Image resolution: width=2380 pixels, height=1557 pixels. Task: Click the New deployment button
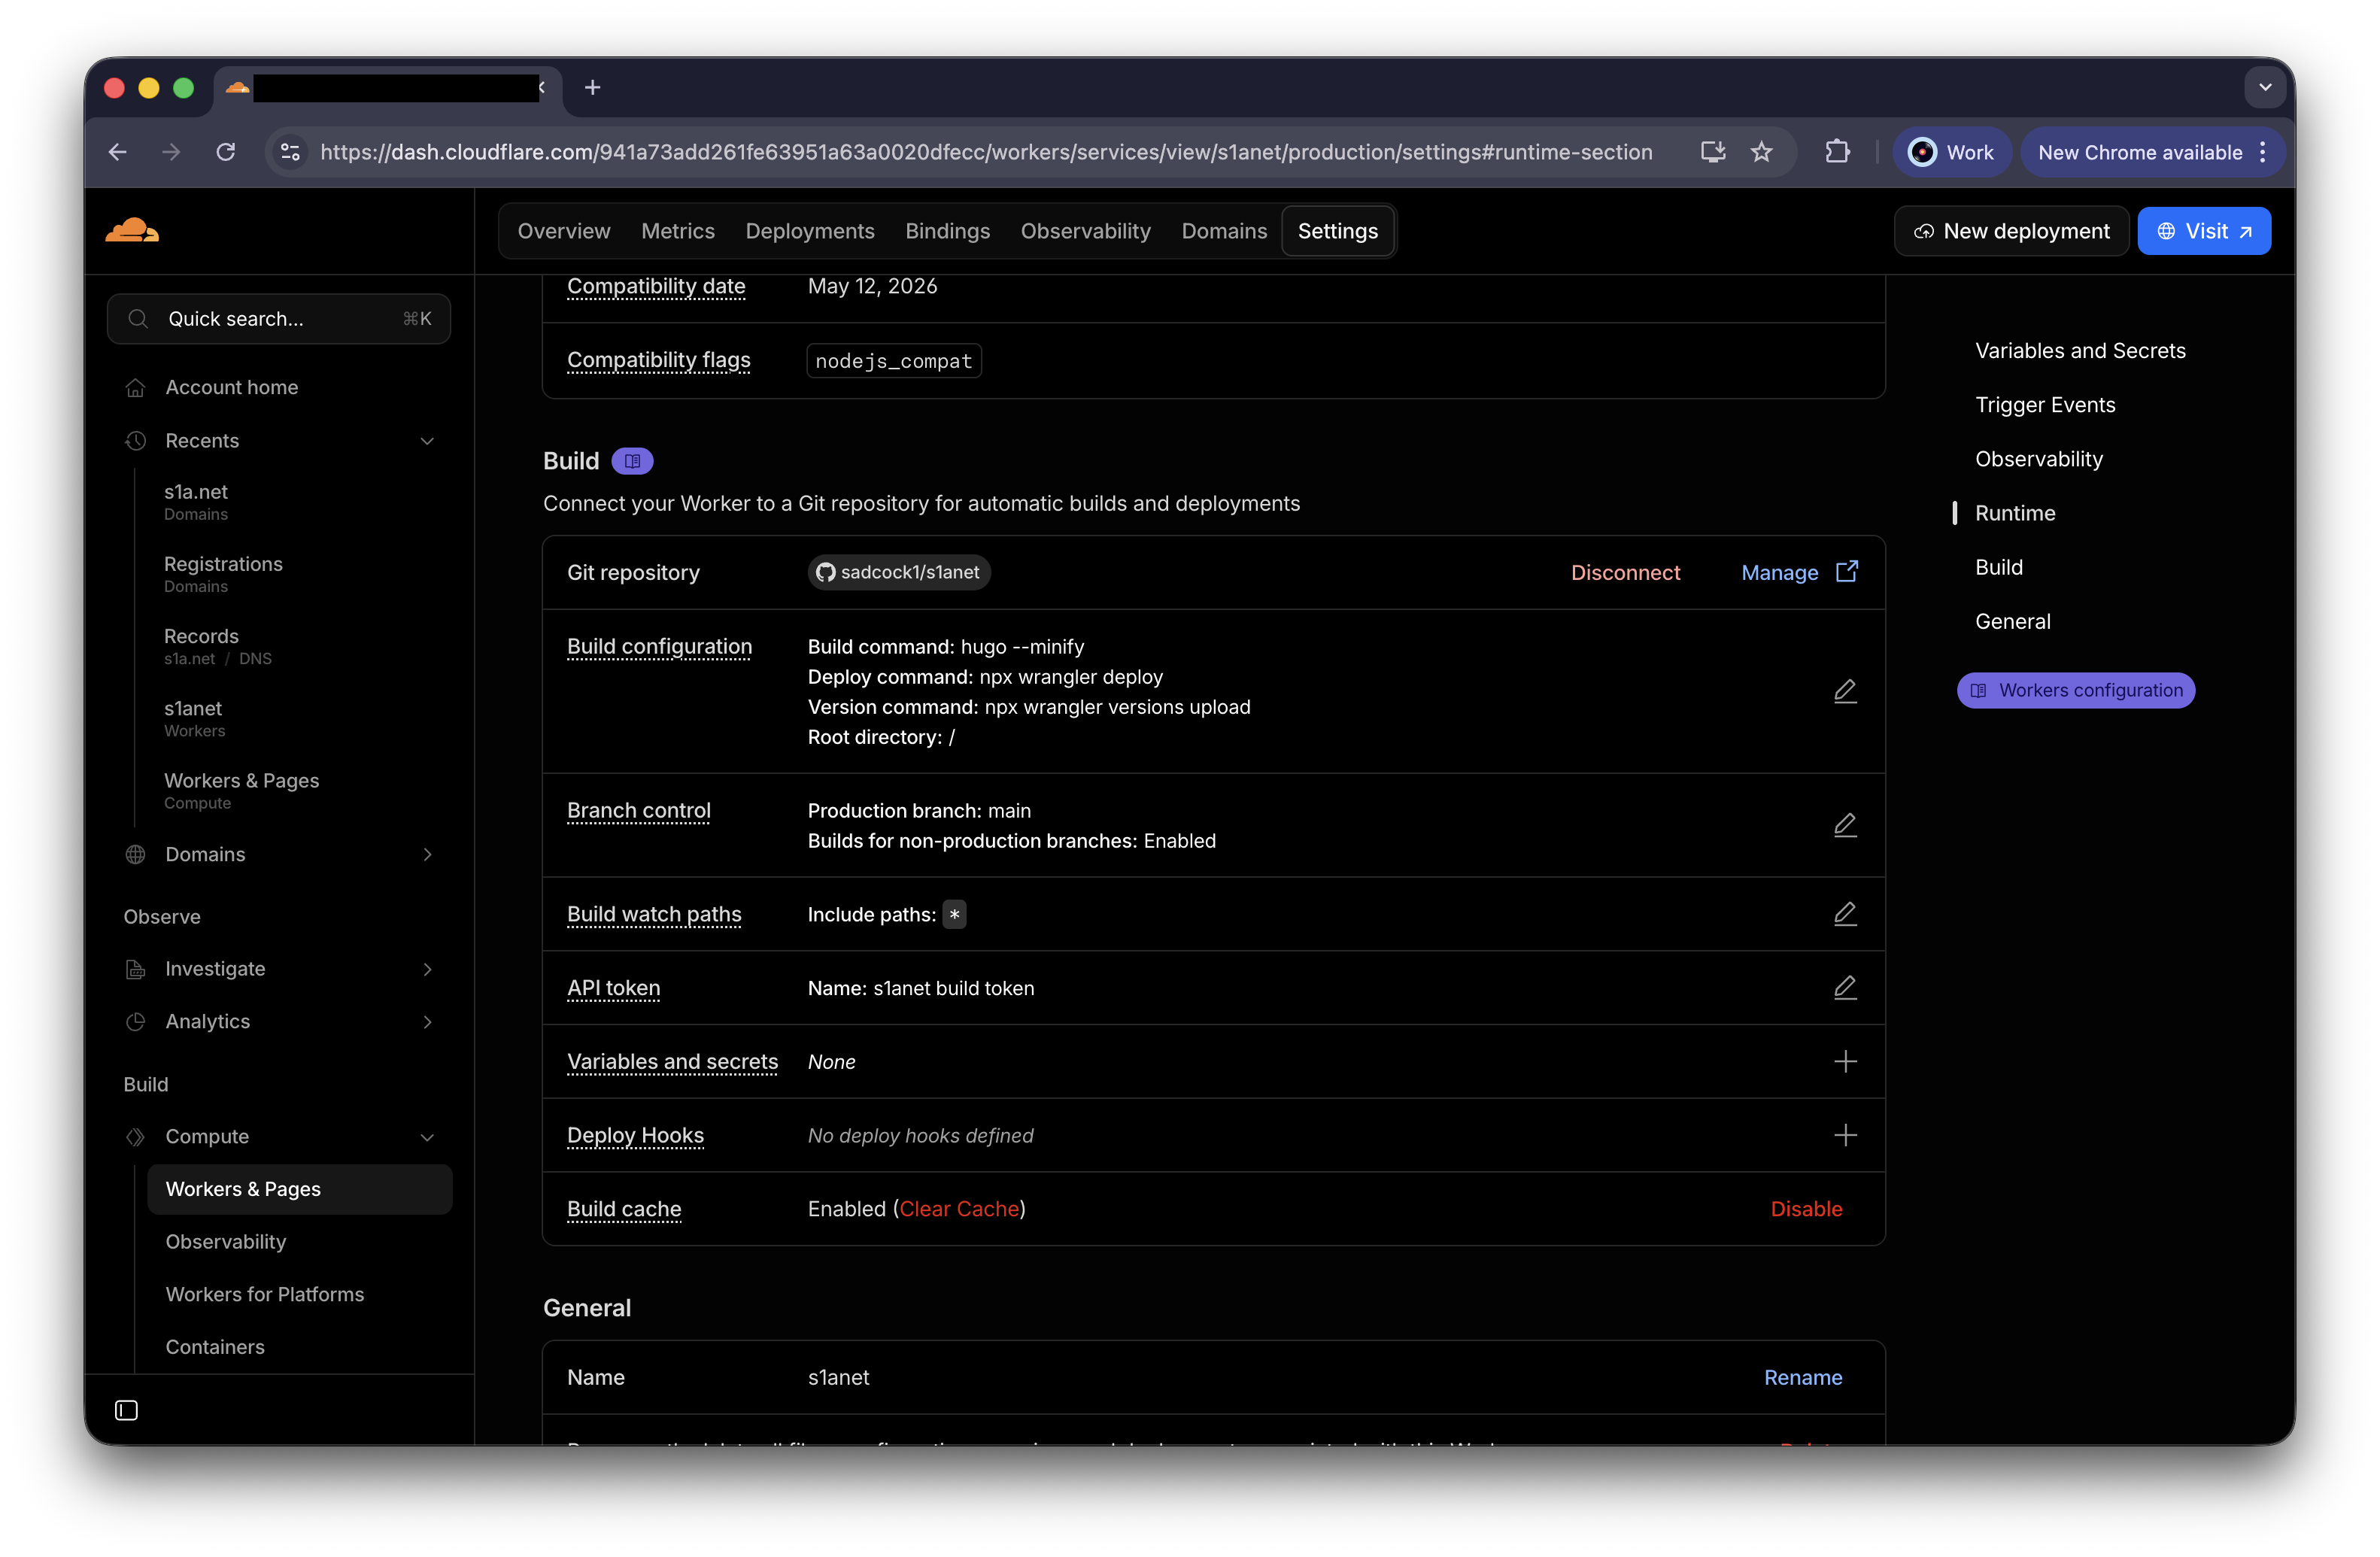coord(2011,231)
